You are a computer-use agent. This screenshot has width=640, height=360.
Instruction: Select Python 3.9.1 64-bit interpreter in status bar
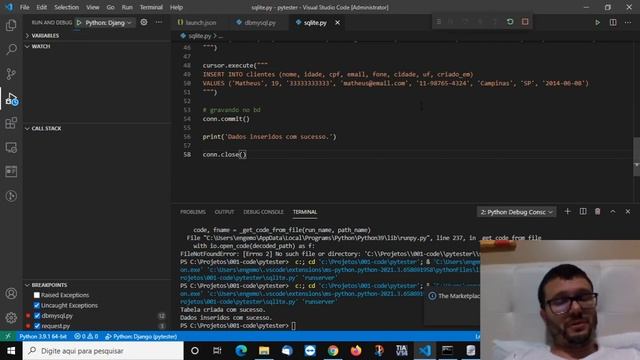[43, 336]
